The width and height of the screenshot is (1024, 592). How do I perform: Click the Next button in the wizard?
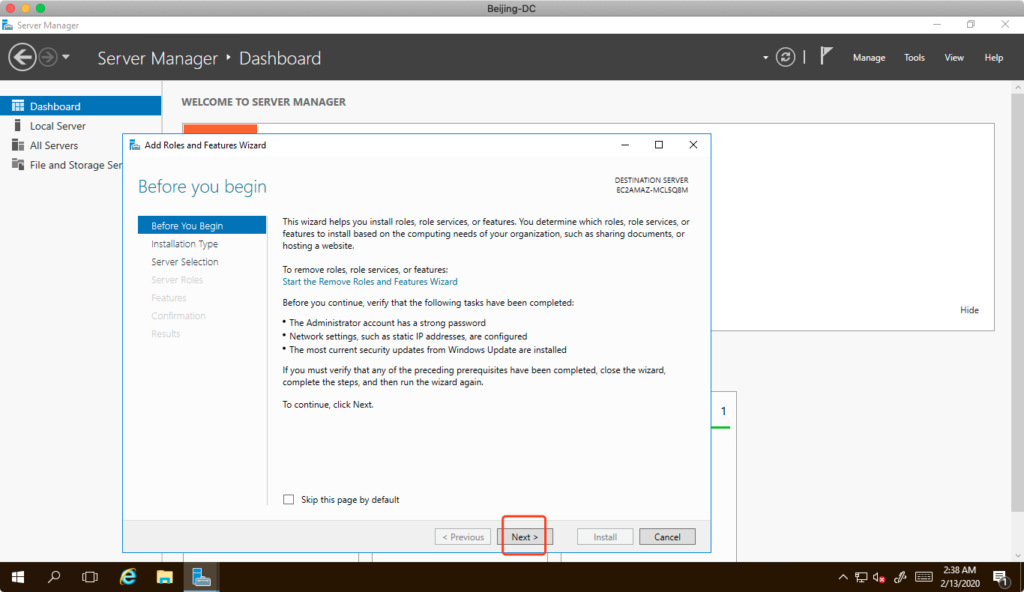point(524,537)
